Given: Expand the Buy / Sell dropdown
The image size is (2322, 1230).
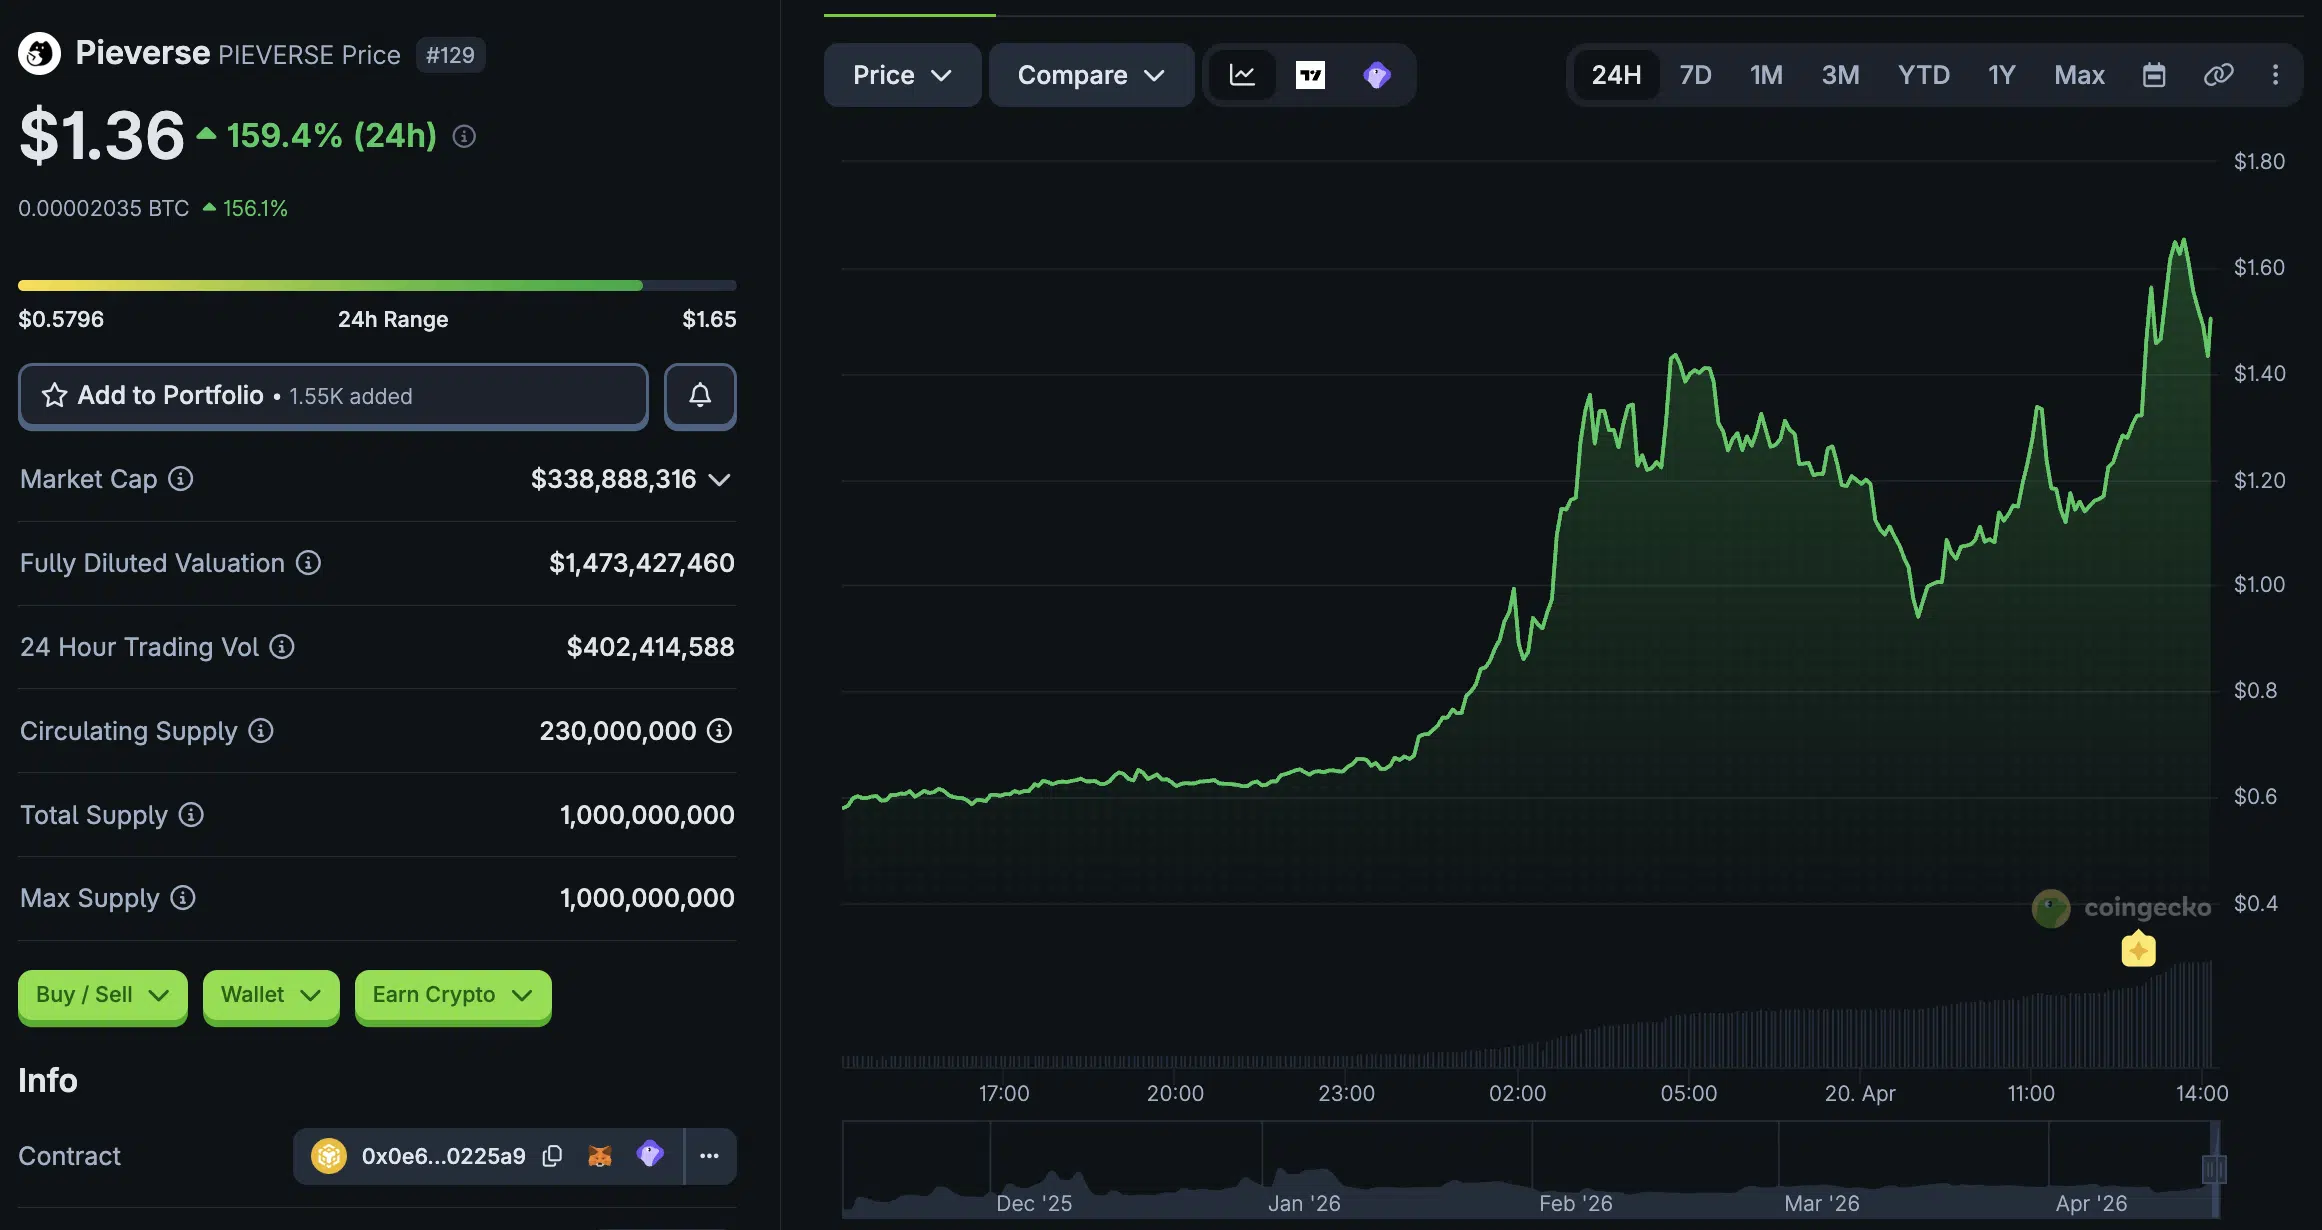Looking at the screenshot, I should pyautogui.click(x=102, y=995).
